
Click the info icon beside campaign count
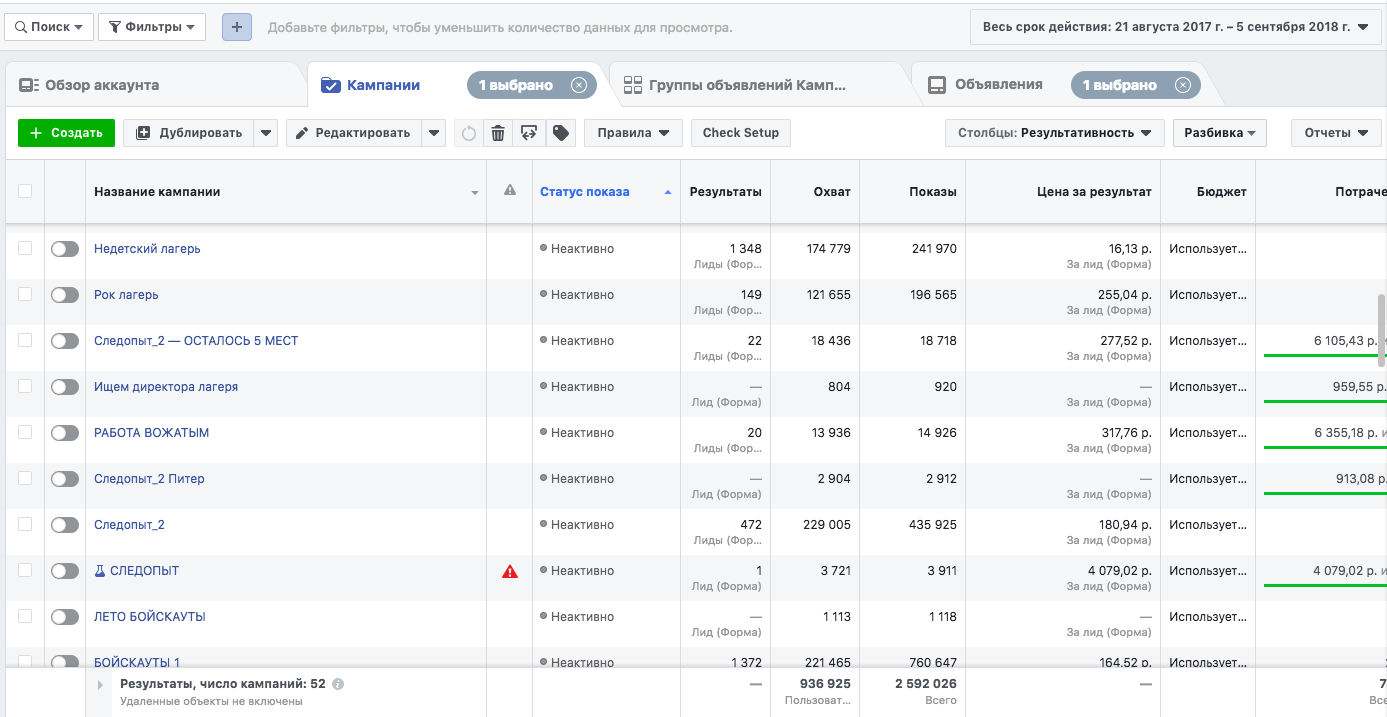click(338, 684)
